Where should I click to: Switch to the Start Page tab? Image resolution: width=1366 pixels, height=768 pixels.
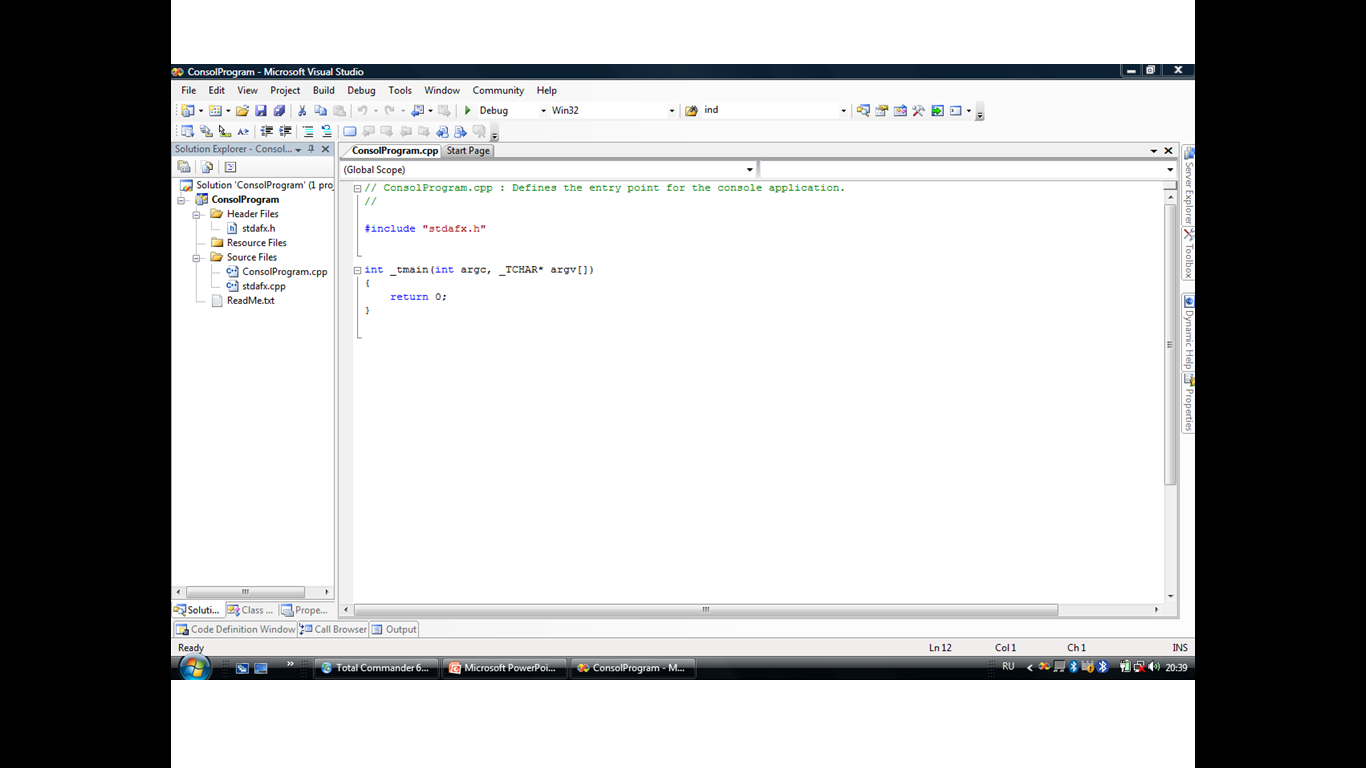point(468,151)
